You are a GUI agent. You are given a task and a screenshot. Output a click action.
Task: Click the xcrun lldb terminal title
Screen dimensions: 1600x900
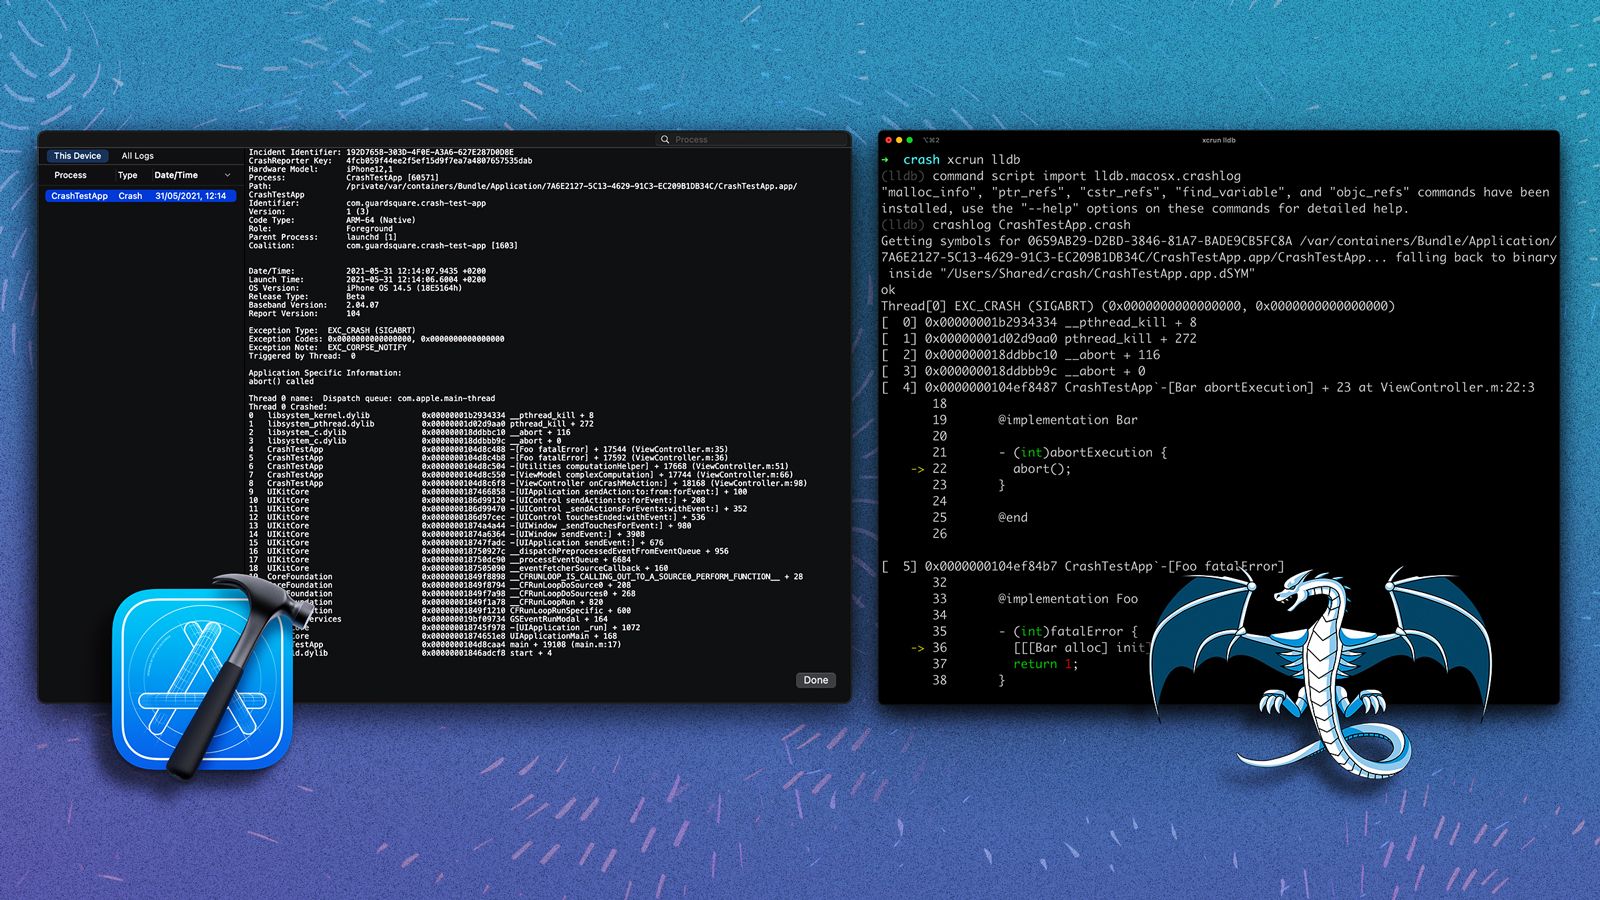point(1219,140)
